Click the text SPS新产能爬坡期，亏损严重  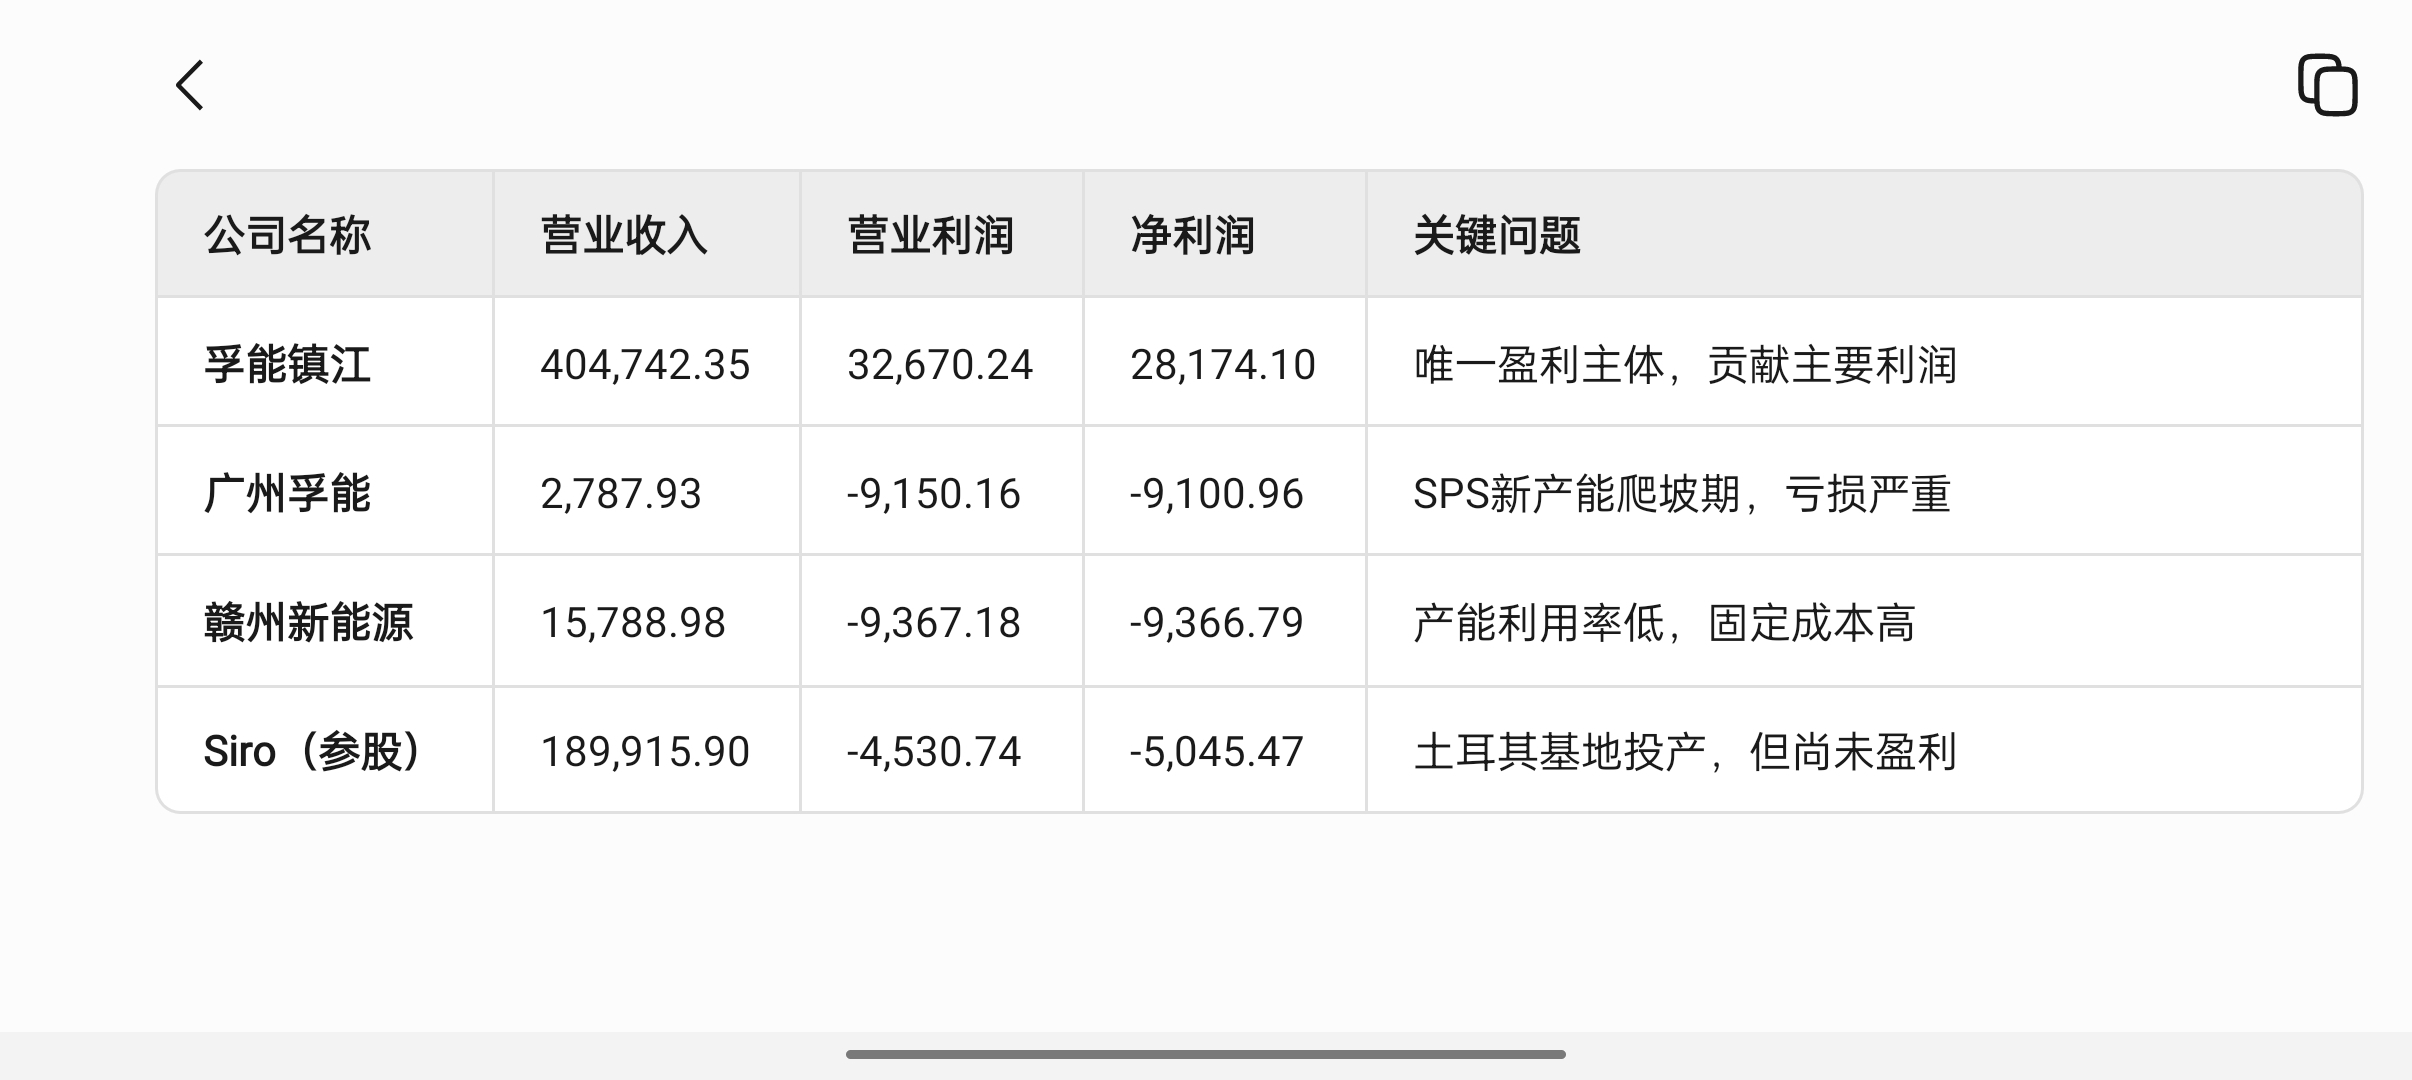pos(1682,493)
